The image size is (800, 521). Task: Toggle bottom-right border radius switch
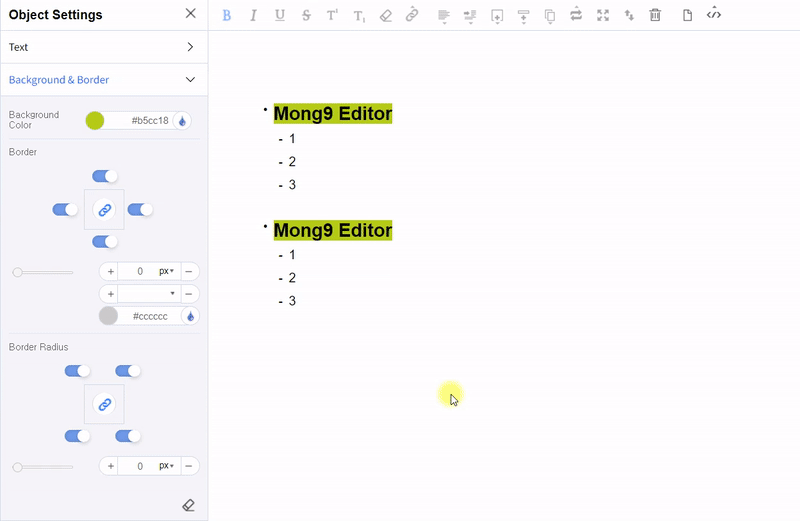128,436
